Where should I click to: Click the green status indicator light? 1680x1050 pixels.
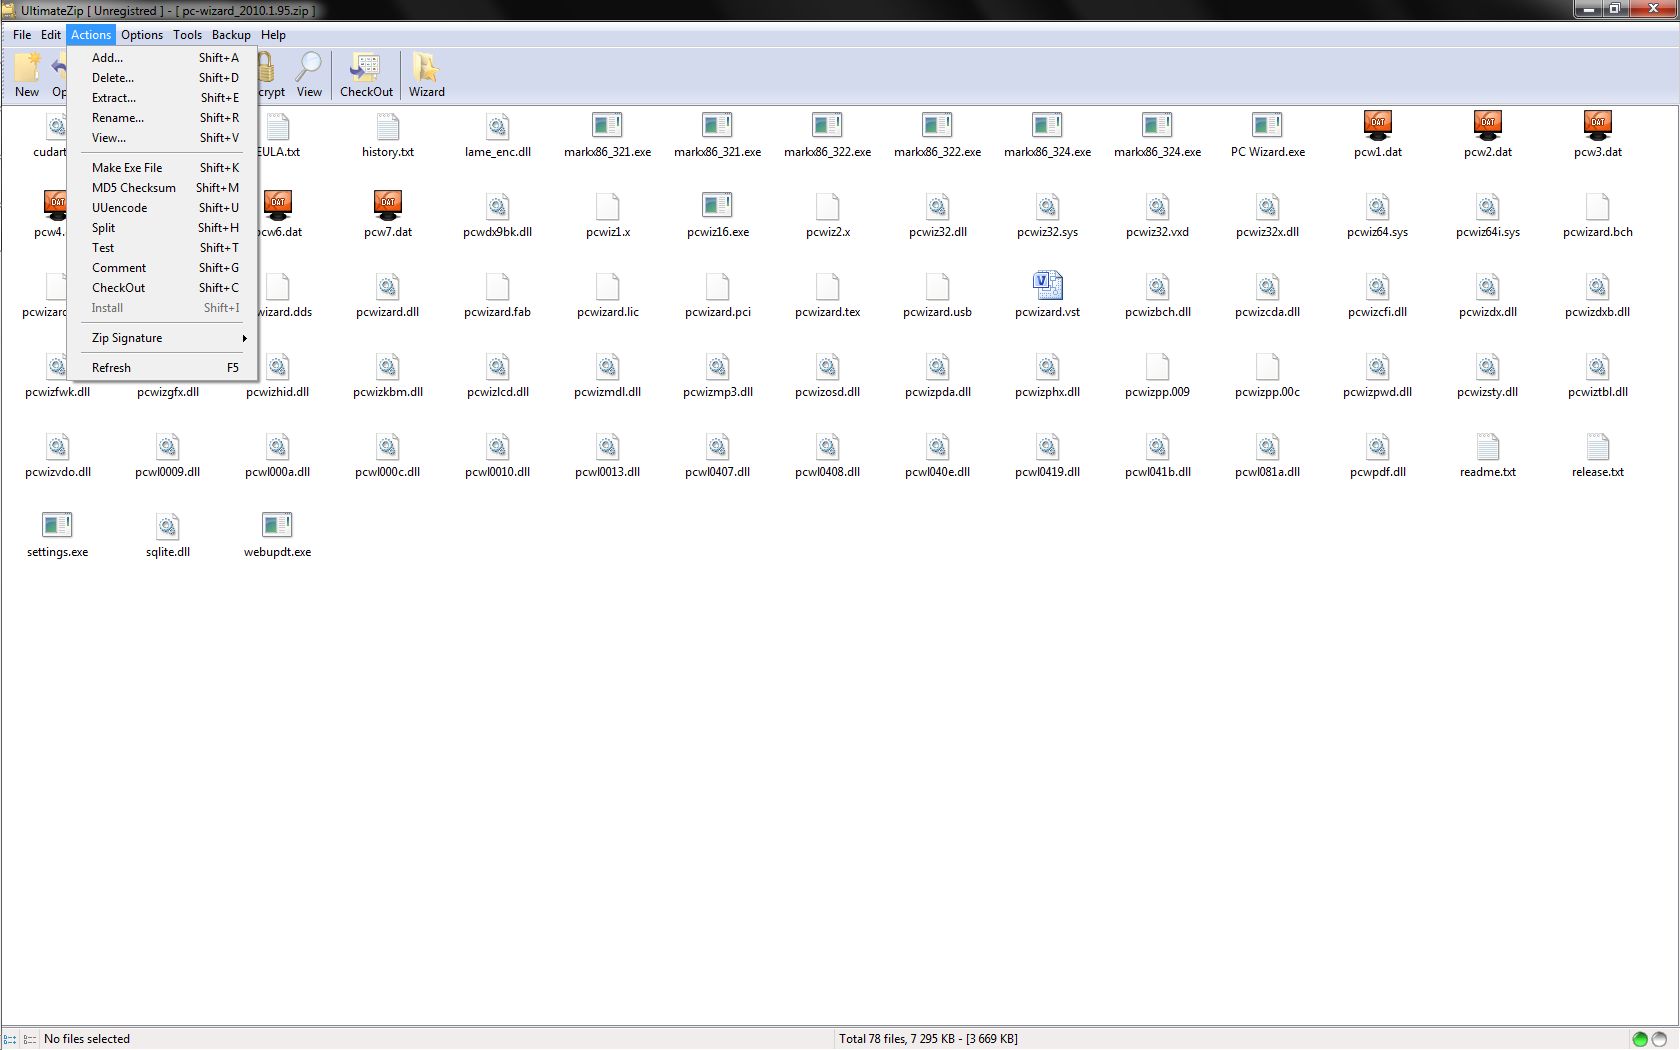pos(1640,1039)
